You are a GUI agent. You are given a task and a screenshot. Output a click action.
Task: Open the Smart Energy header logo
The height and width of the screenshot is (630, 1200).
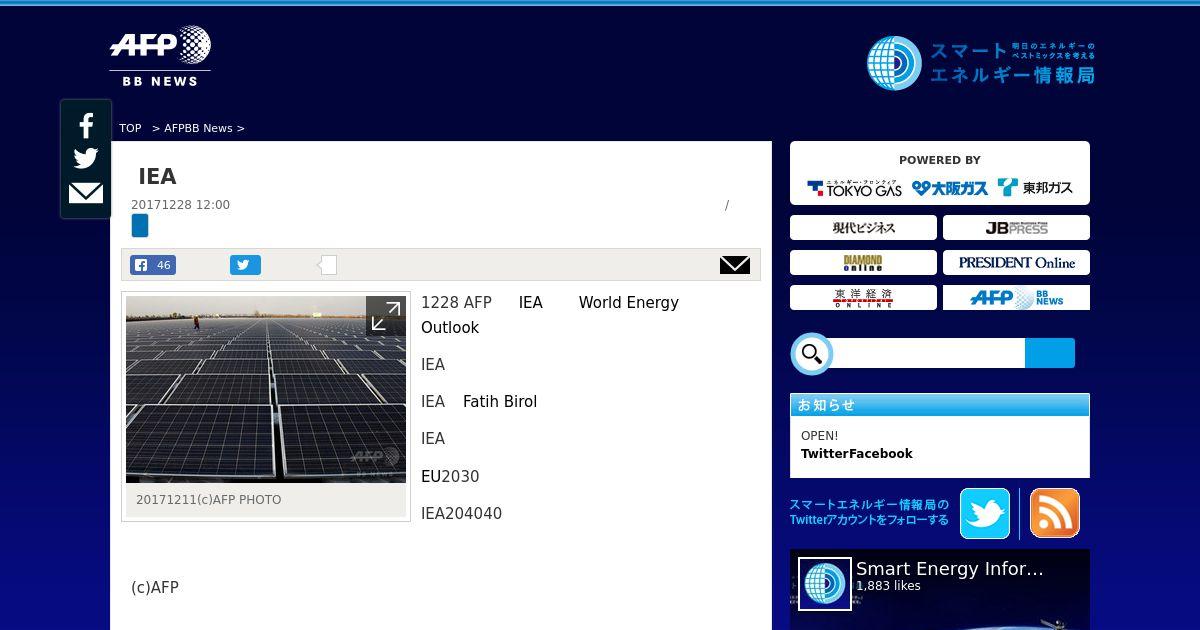click(980, 63)
